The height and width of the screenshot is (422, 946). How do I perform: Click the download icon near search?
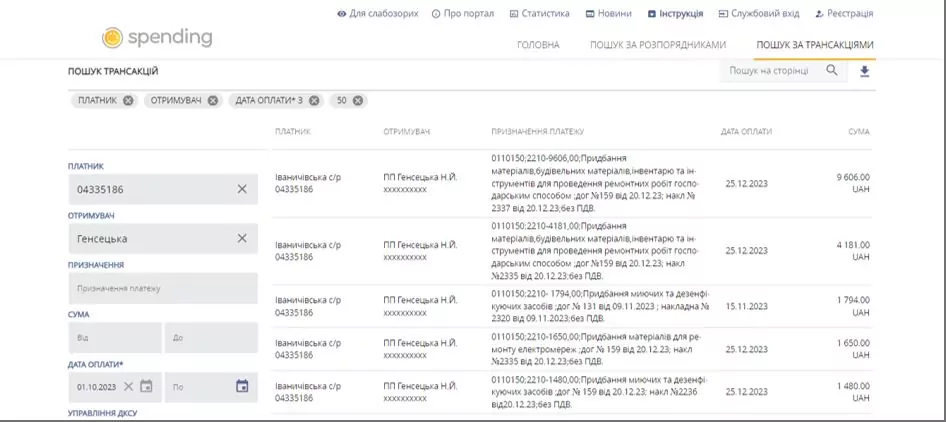pyautogui.click(x=865, y=71)
